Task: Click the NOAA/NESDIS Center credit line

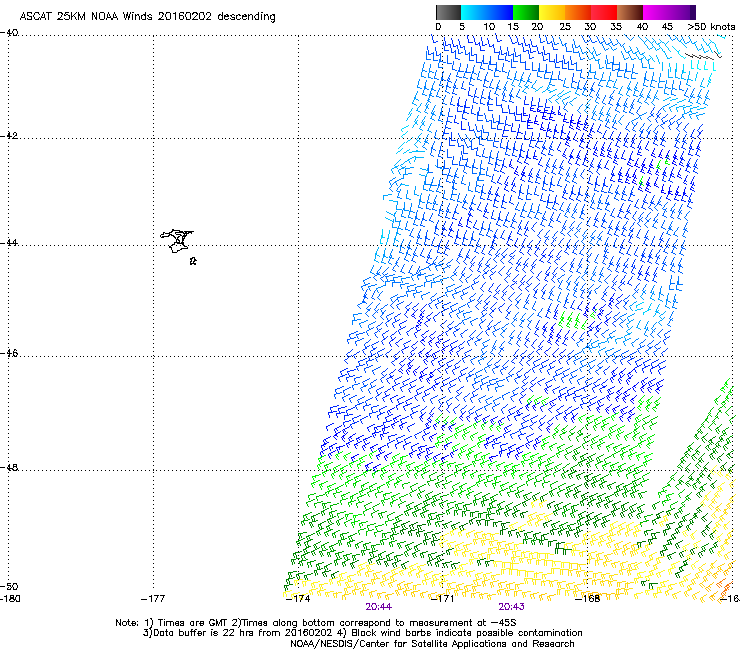Action: (432, 644)
